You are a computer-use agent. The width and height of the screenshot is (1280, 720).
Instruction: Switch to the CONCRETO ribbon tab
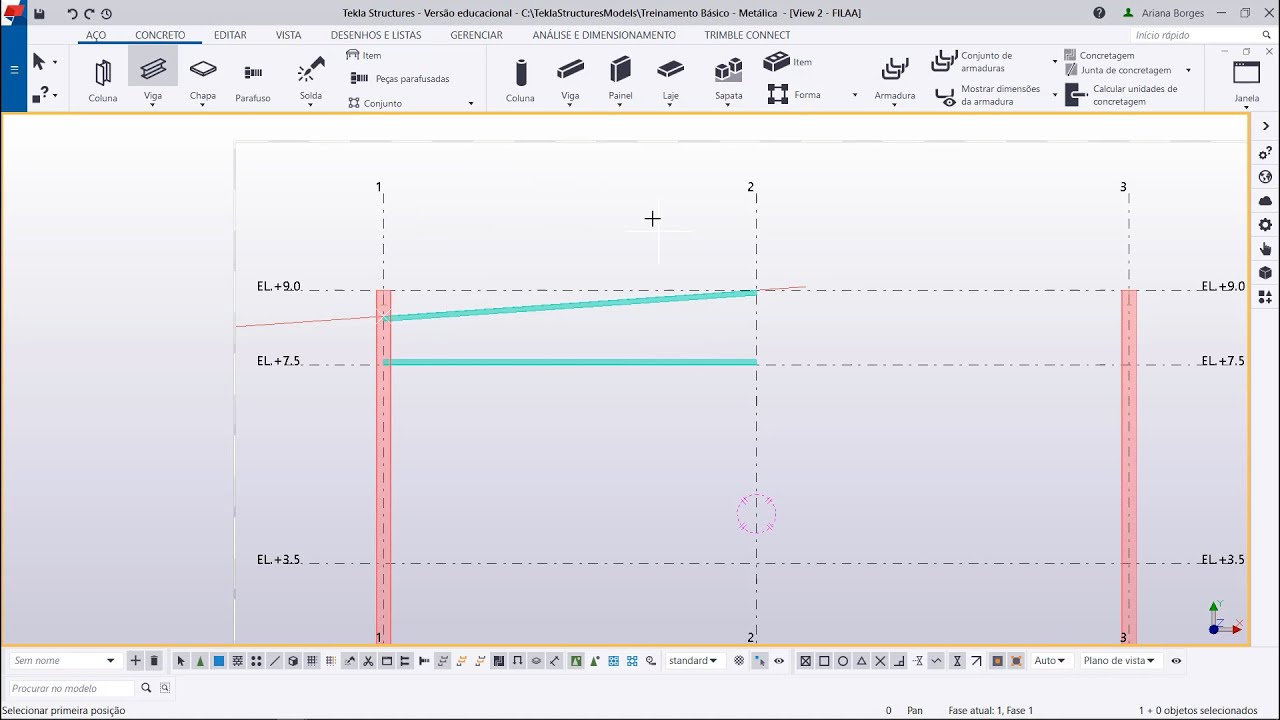(160, 35)
